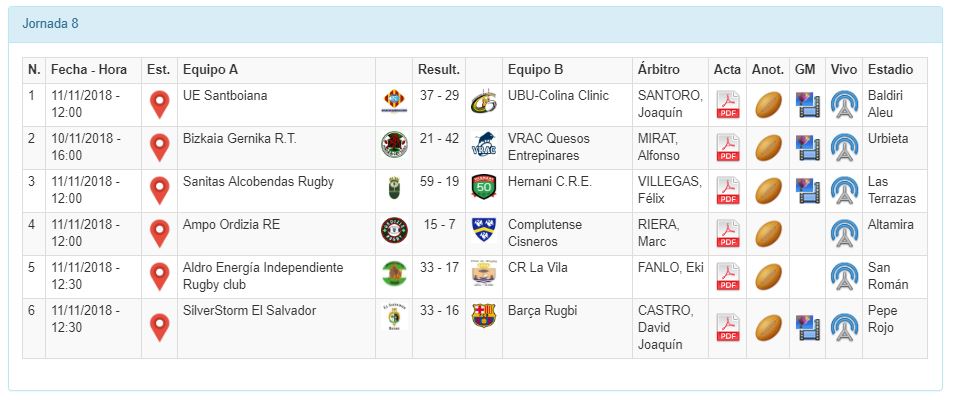Click the Jornada 8 panel header
The image size is (953, 400).
(x=50, y=22)
